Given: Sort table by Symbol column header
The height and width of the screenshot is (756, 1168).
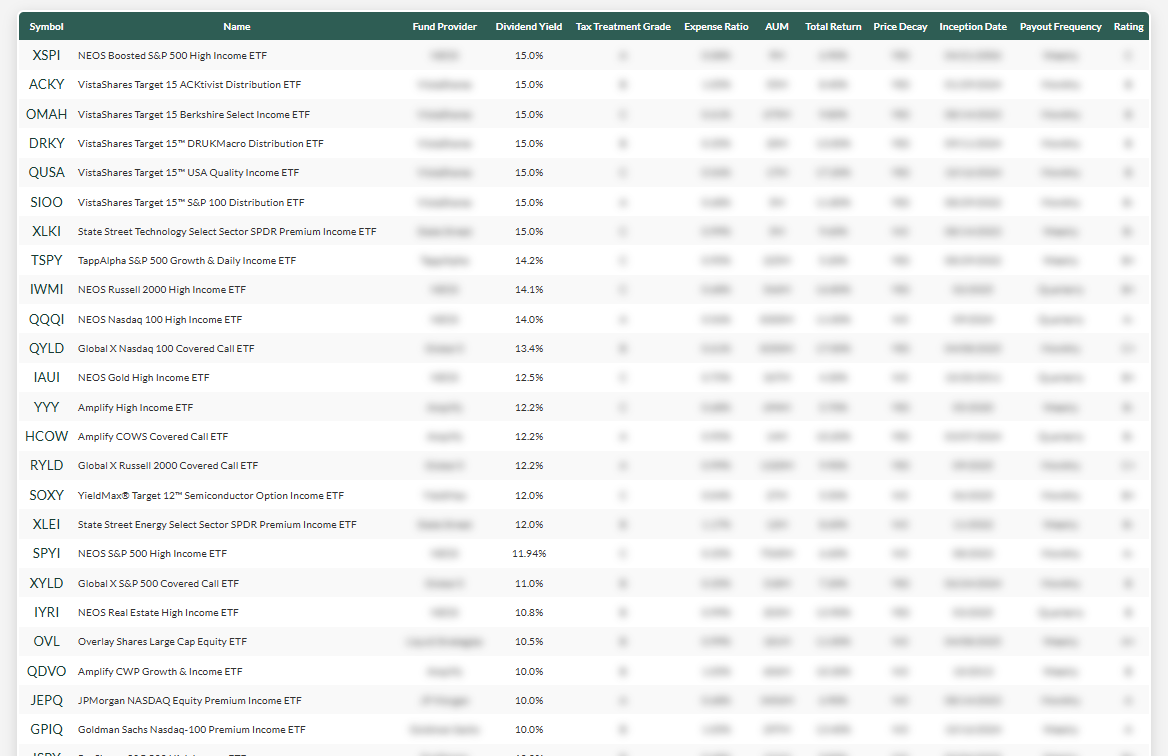Looking at the screenshot, I should (46, 27).
